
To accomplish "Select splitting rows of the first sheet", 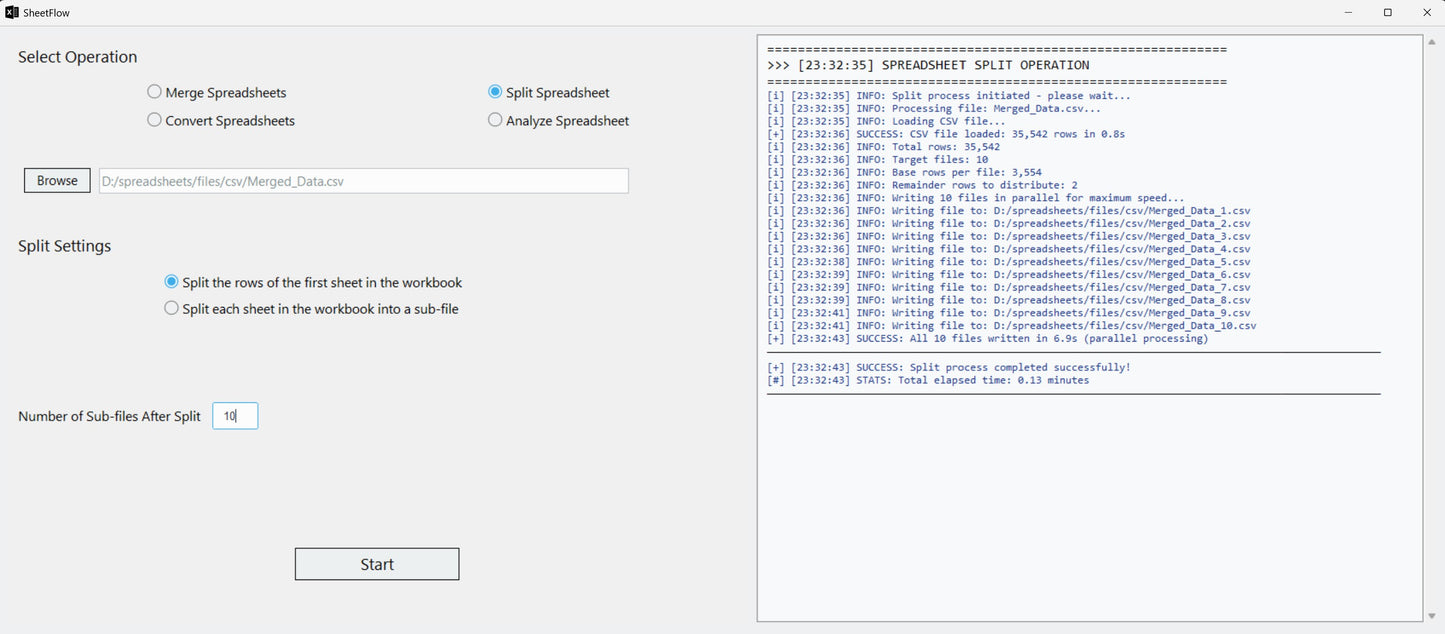I will coord(171,281).
